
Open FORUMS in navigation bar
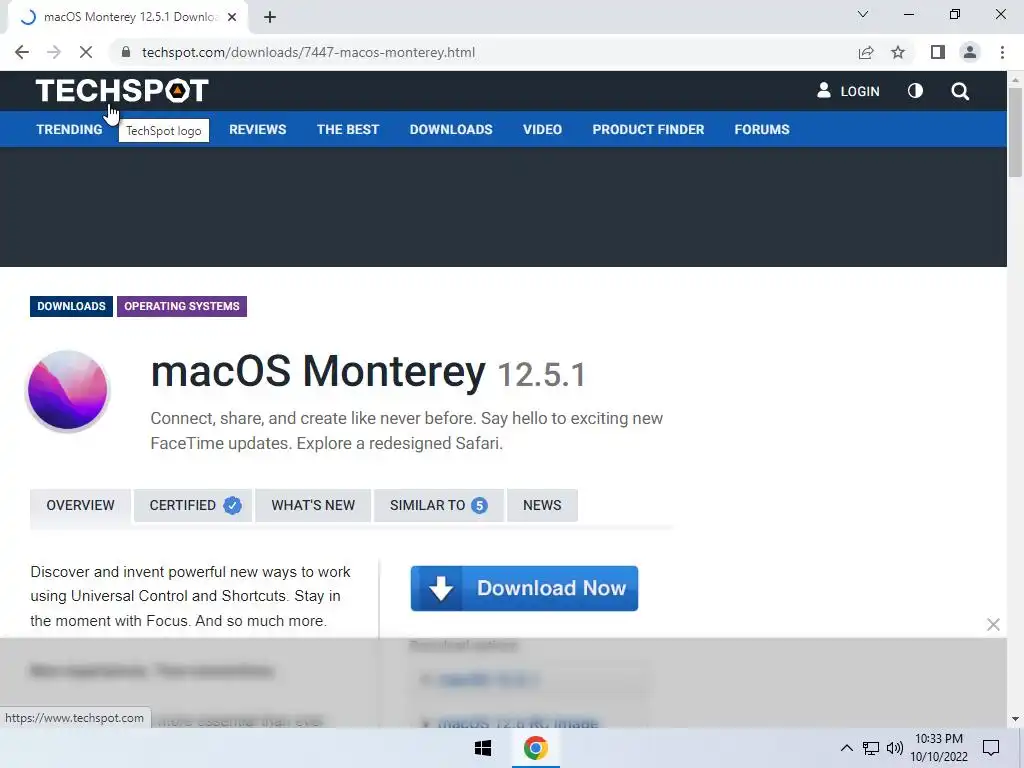coord(761,129)
